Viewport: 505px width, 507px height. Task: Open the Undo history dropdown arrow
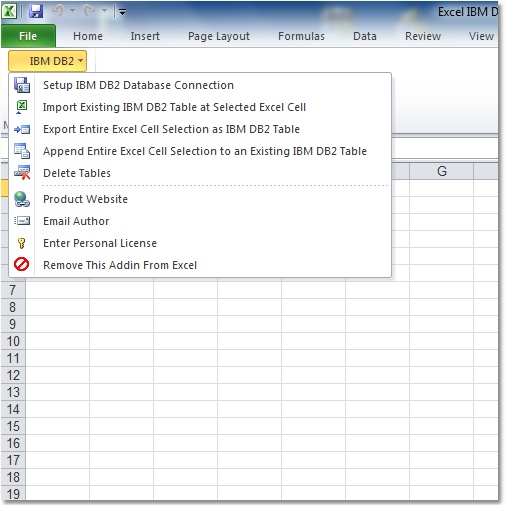(x=72, y=11)
